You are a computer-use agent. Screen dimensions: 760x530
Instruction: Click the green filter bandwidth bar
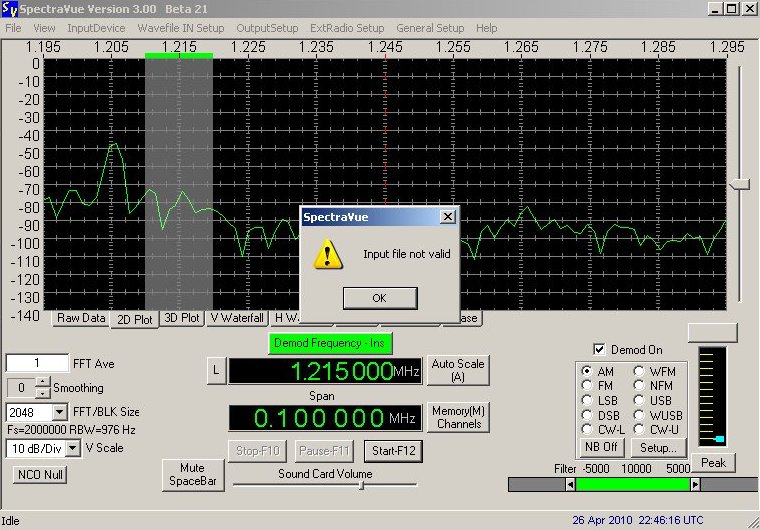pyautogui.click(x=633, y=484)
